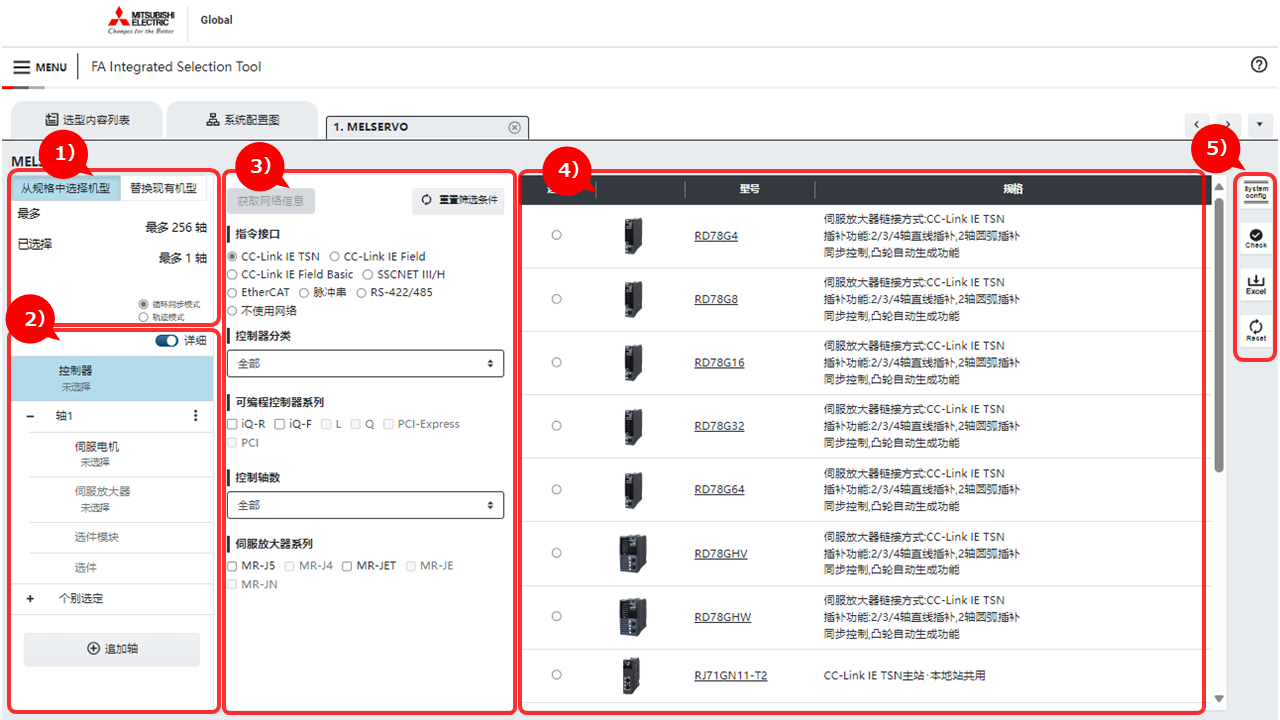The width and height of the screenshot is (1280, 720).
Task: Open the RD78GHW model link
Action: pyautogui.click(x=723, y=617)
